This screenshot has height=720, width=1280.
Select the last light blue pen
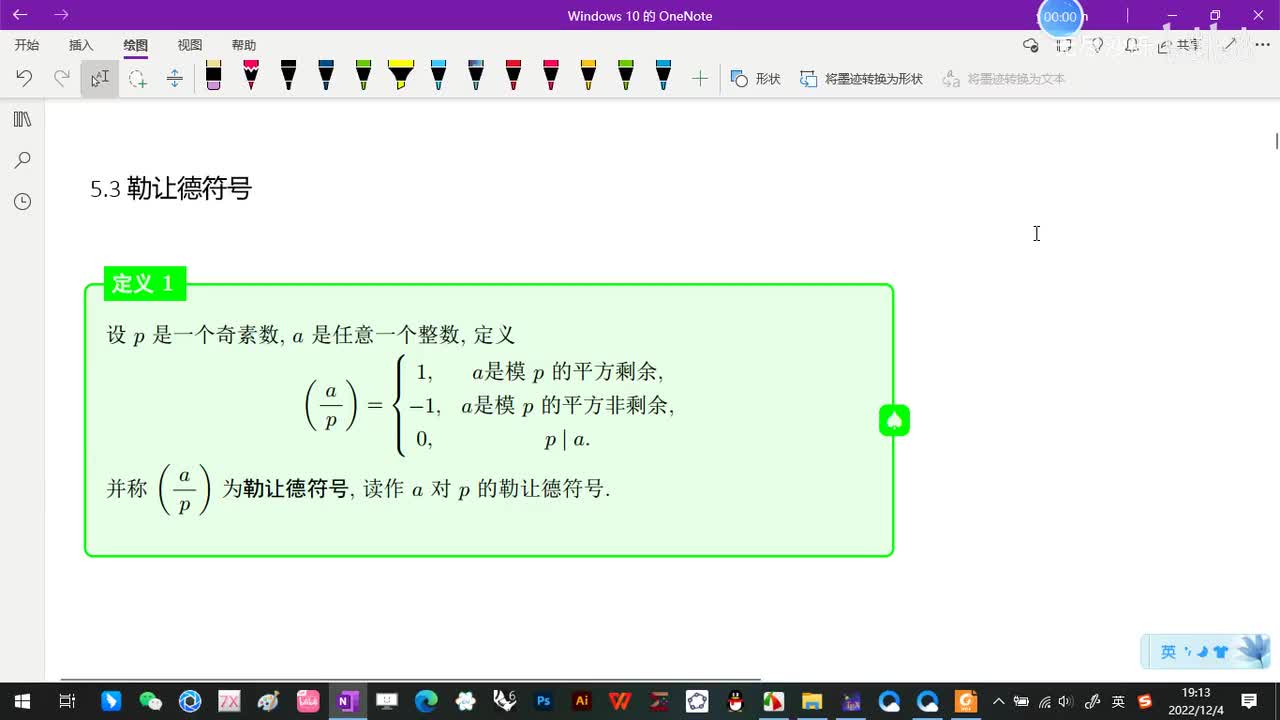tap(663, 76)
